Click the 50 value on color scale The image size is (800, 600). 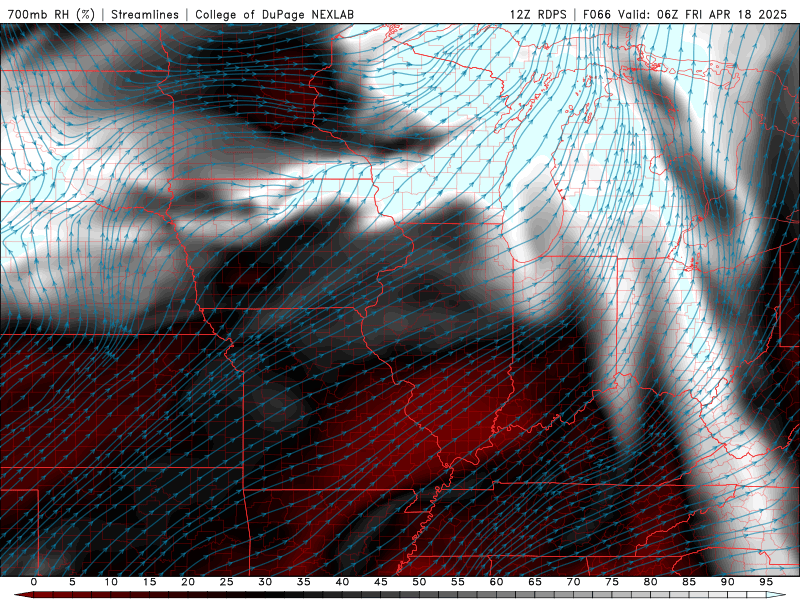419,582
